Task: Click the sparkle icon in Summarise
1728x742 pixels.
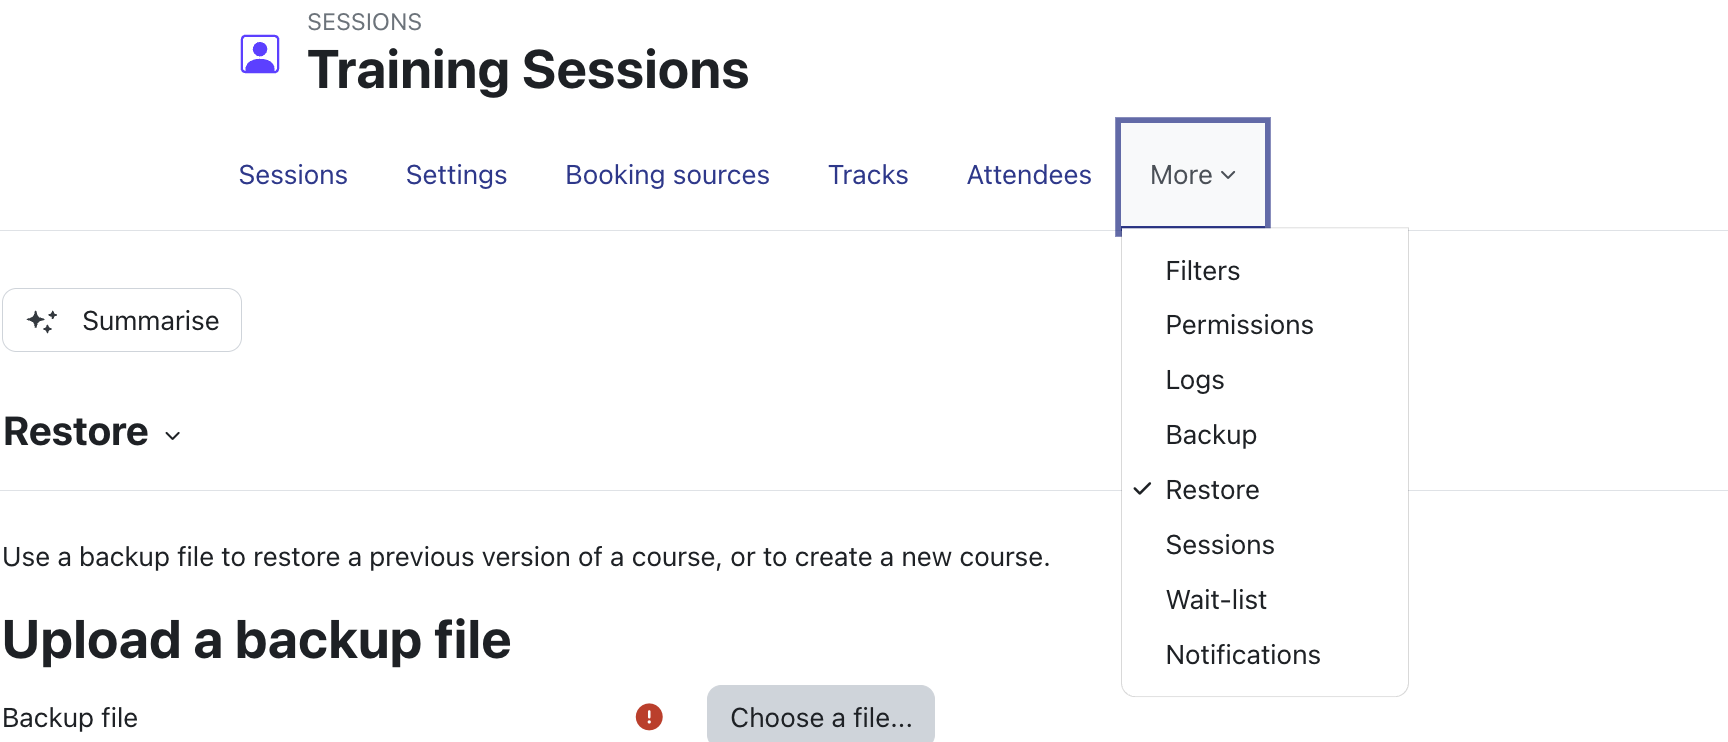Action: point(42,321)
